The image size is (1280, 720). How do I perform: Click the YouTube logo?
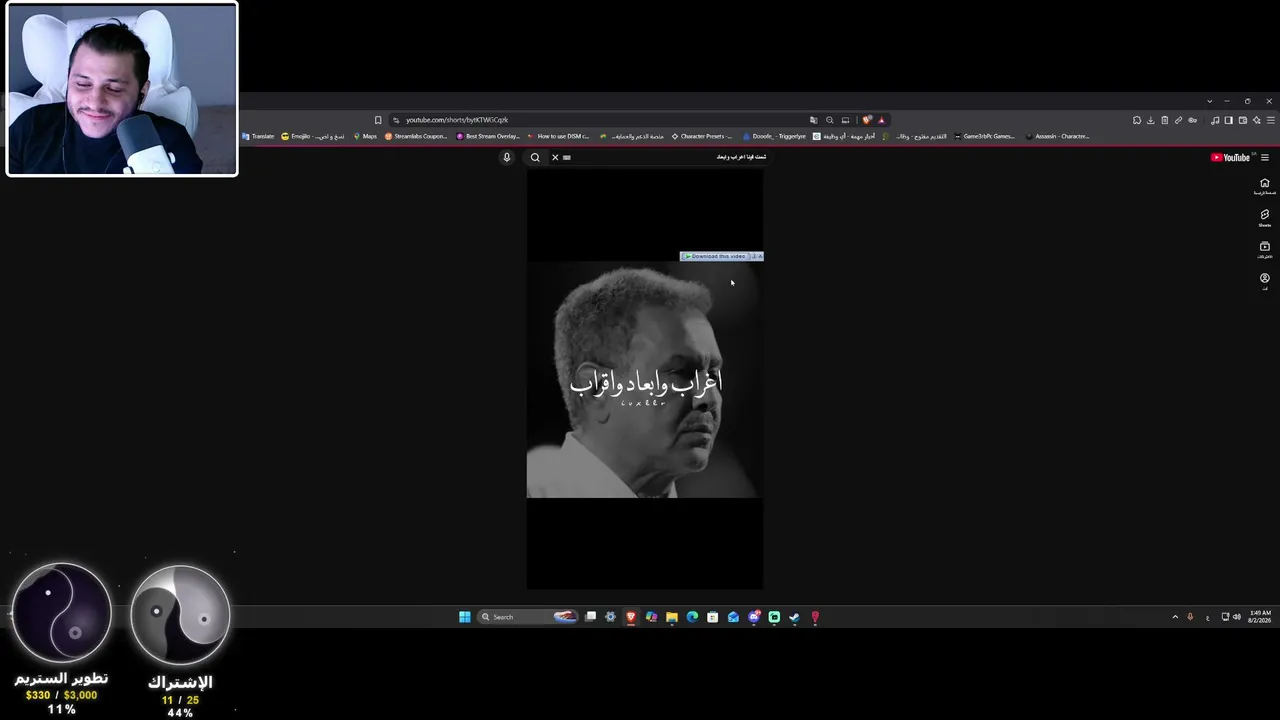[x=1230, y=157]
